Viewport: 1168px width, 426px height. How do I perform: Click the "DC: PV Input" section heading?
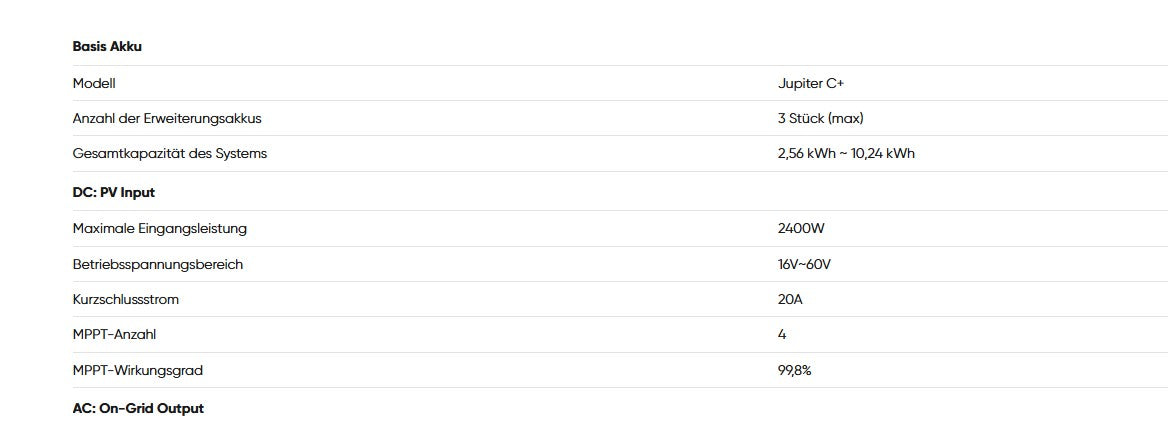[x=114, y=192]
